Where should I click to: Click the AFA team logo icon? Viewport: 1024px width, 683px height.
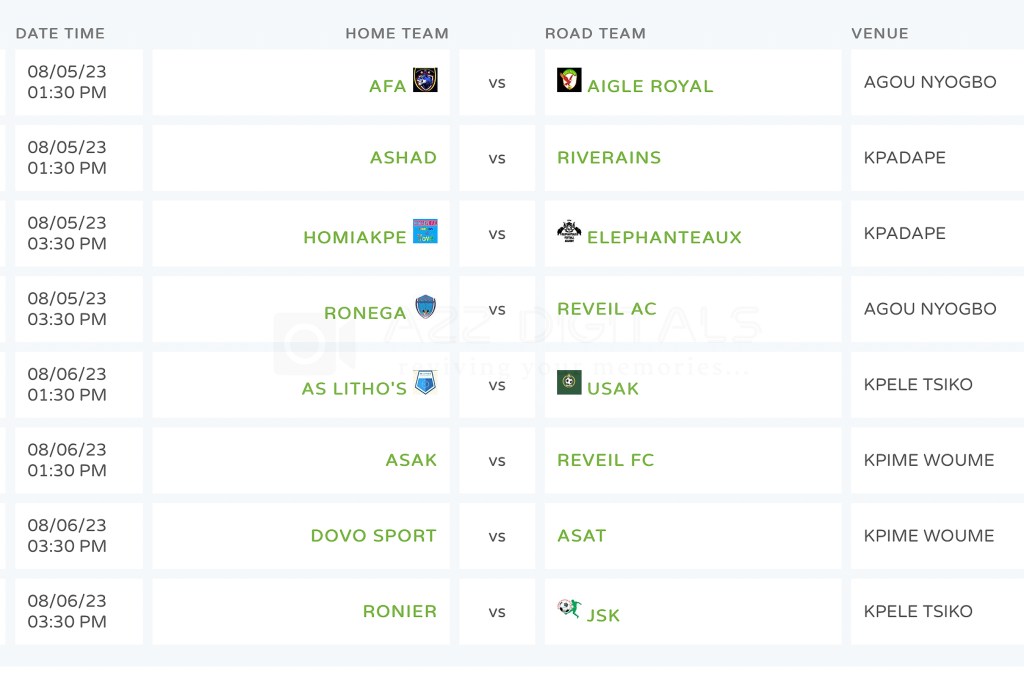pyautogui.click(x=425, y=80)
